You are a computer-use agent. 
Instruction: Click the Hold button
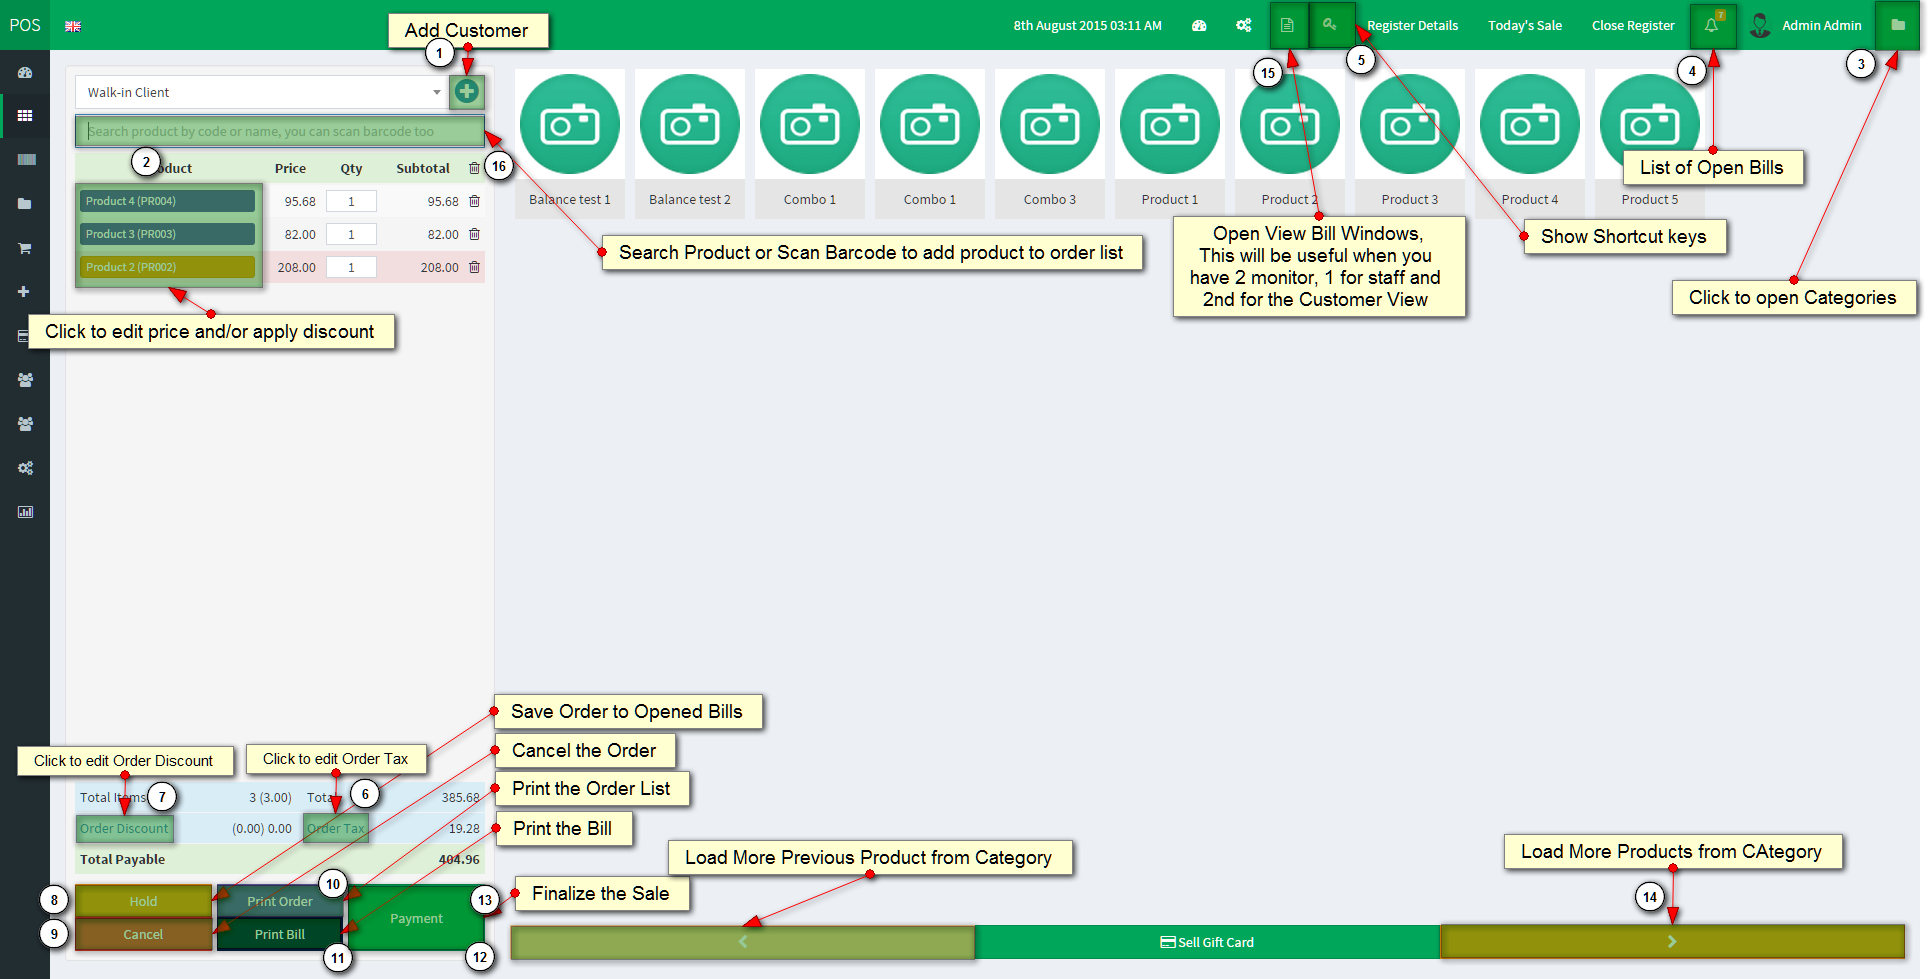(x=143, y=901)
